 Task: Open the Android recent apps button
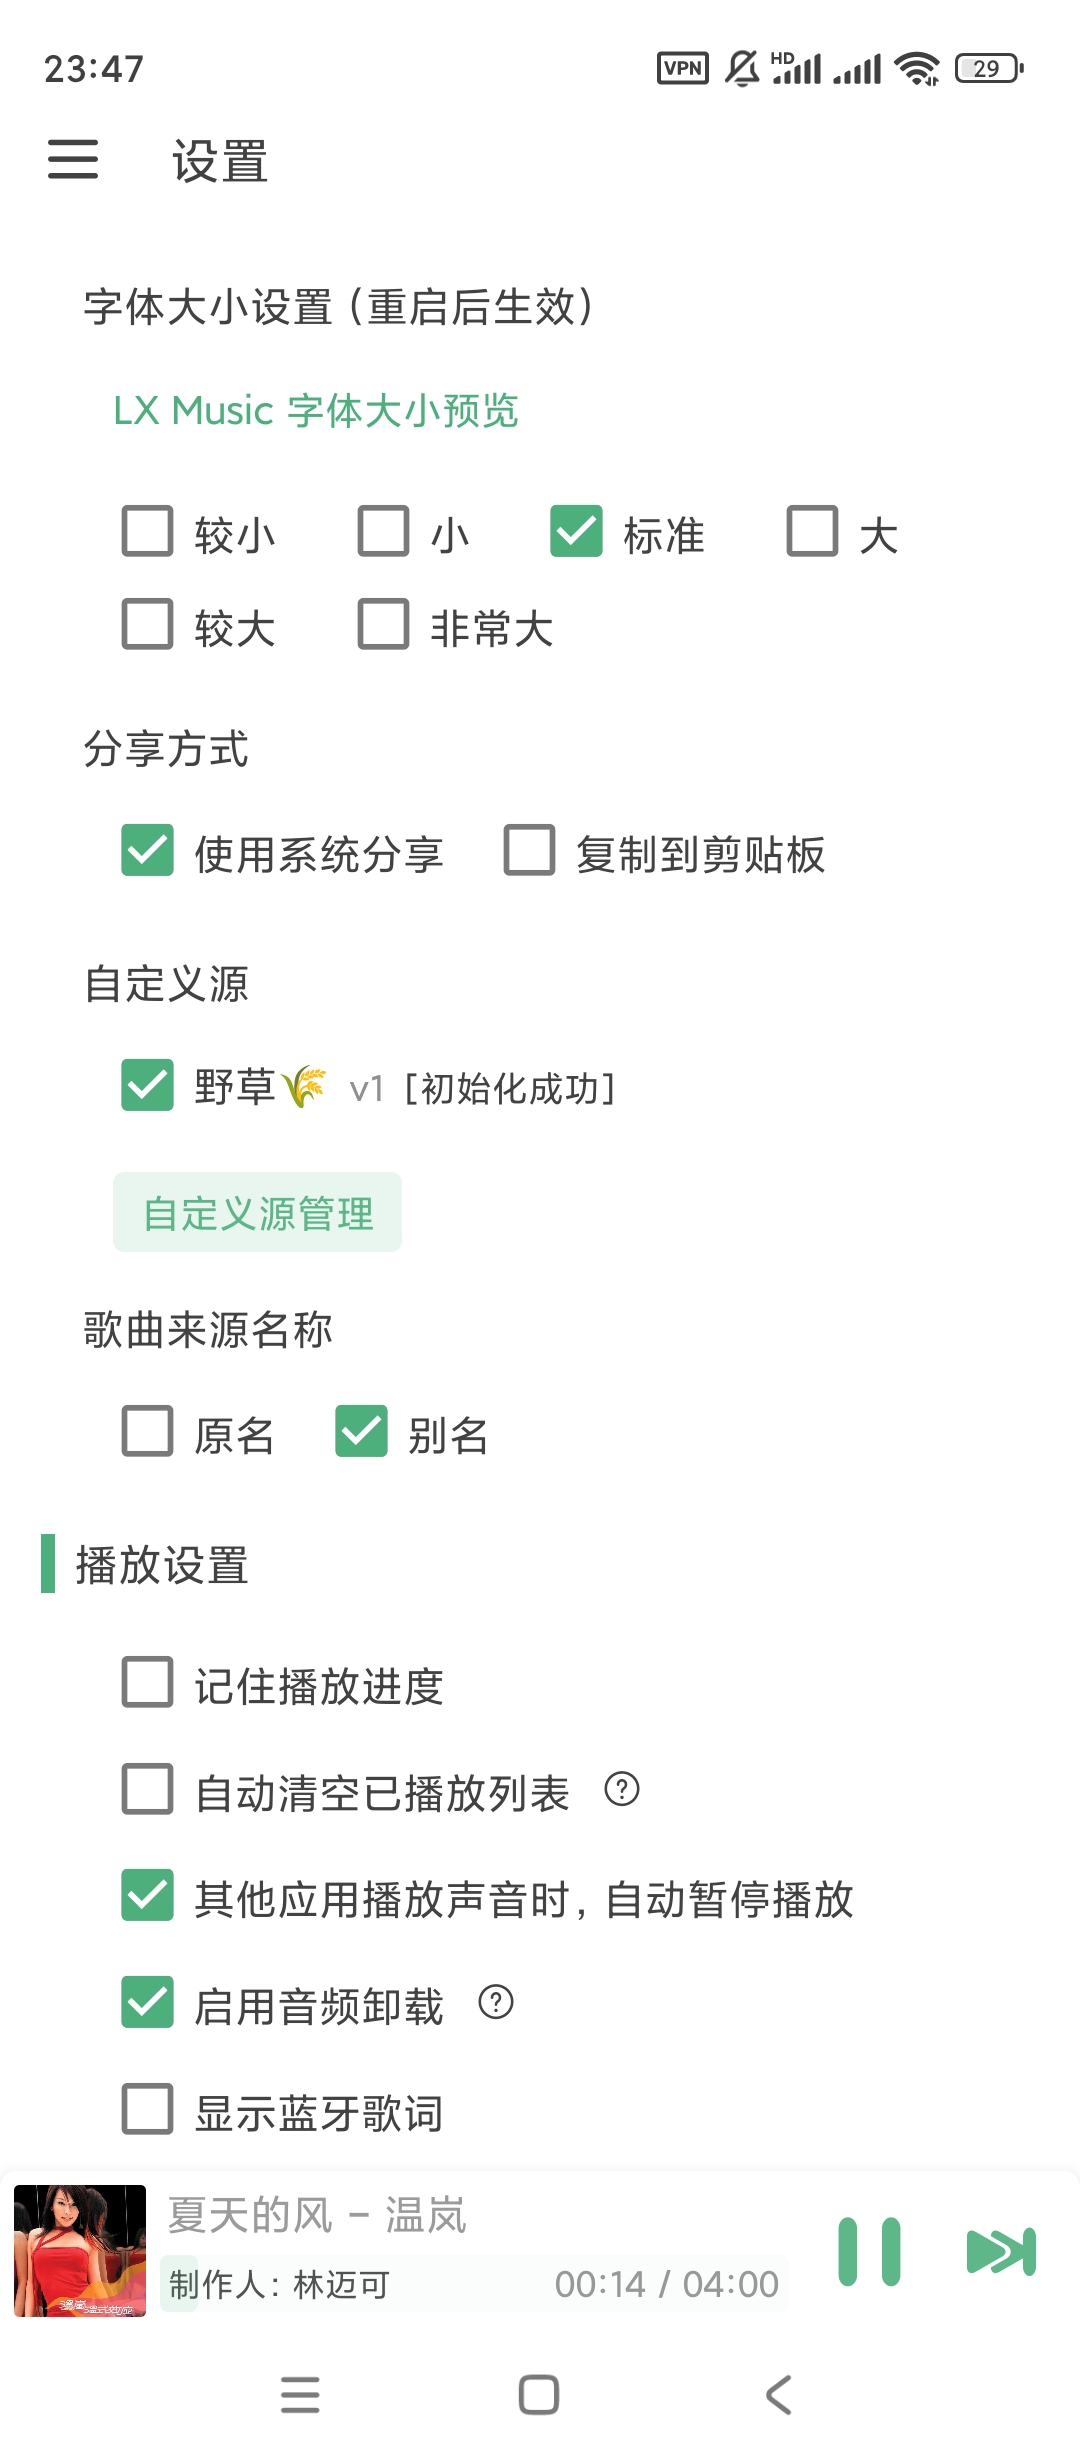[300, 2395]
